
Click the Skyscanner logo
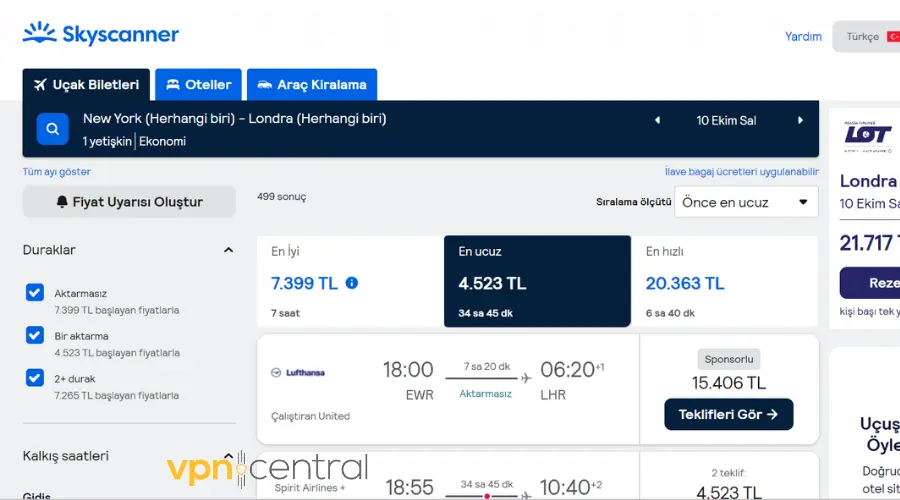pos(100,34)
